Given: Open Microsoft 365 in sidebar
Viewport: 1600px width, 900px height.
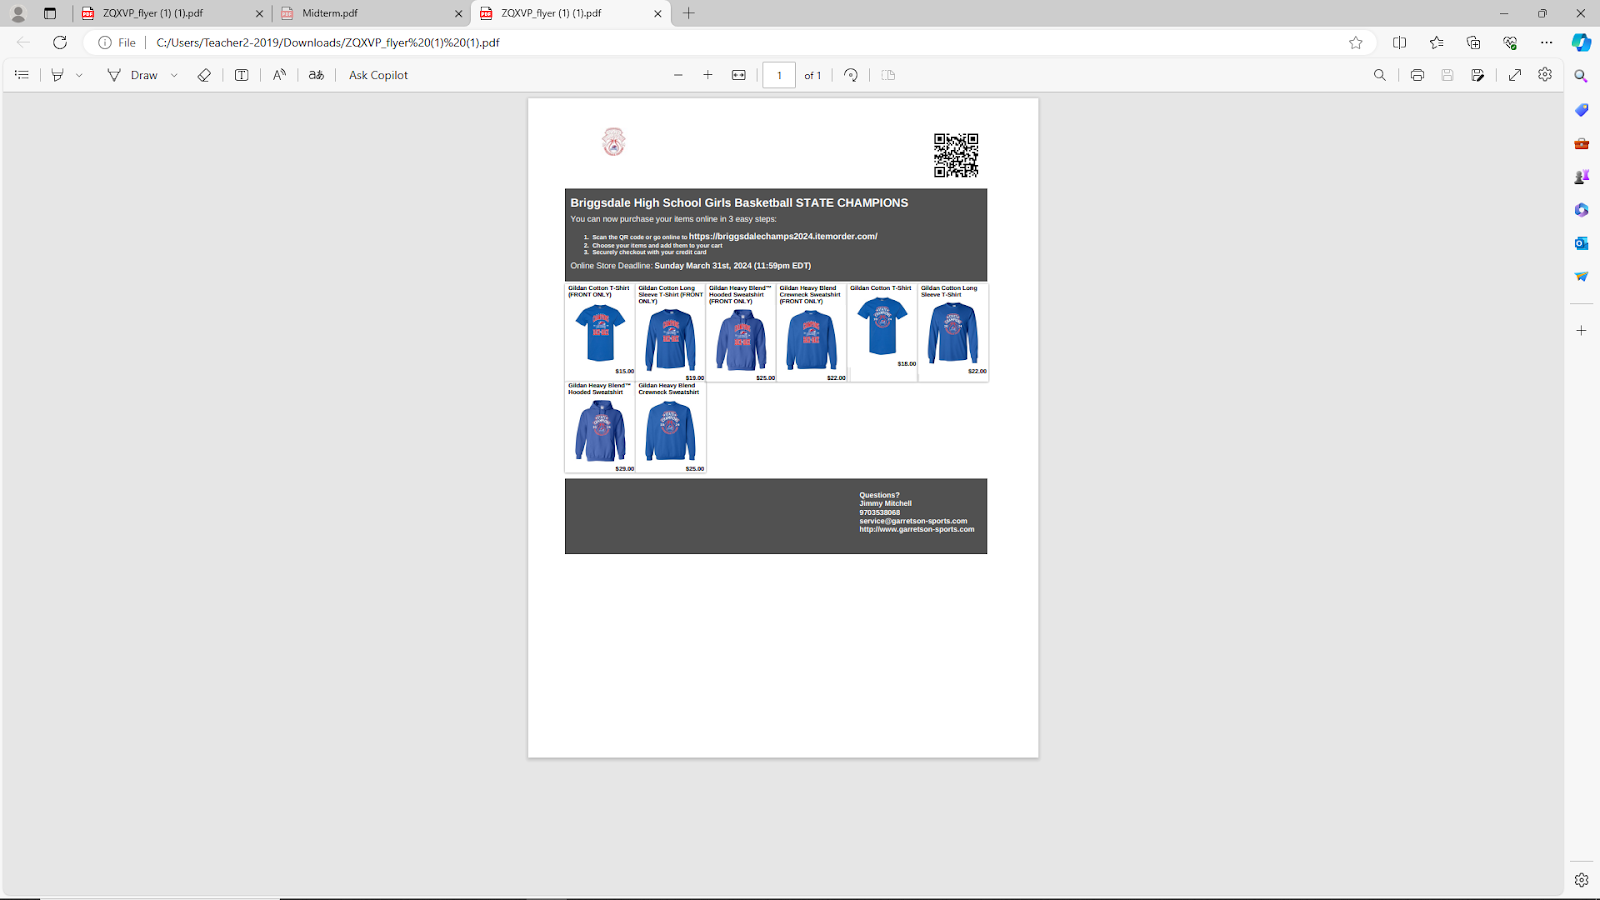Looking at the screenshot, I should click(x=1581, y=210).
